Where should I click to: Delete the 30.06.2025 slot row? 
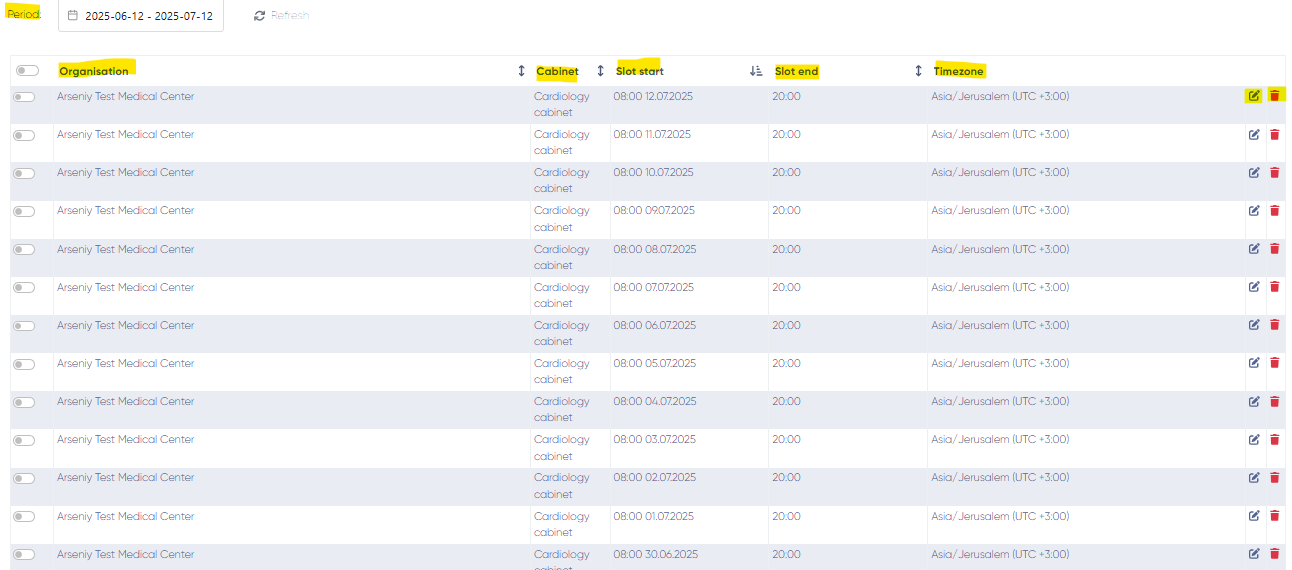[x=1275, y=554]
